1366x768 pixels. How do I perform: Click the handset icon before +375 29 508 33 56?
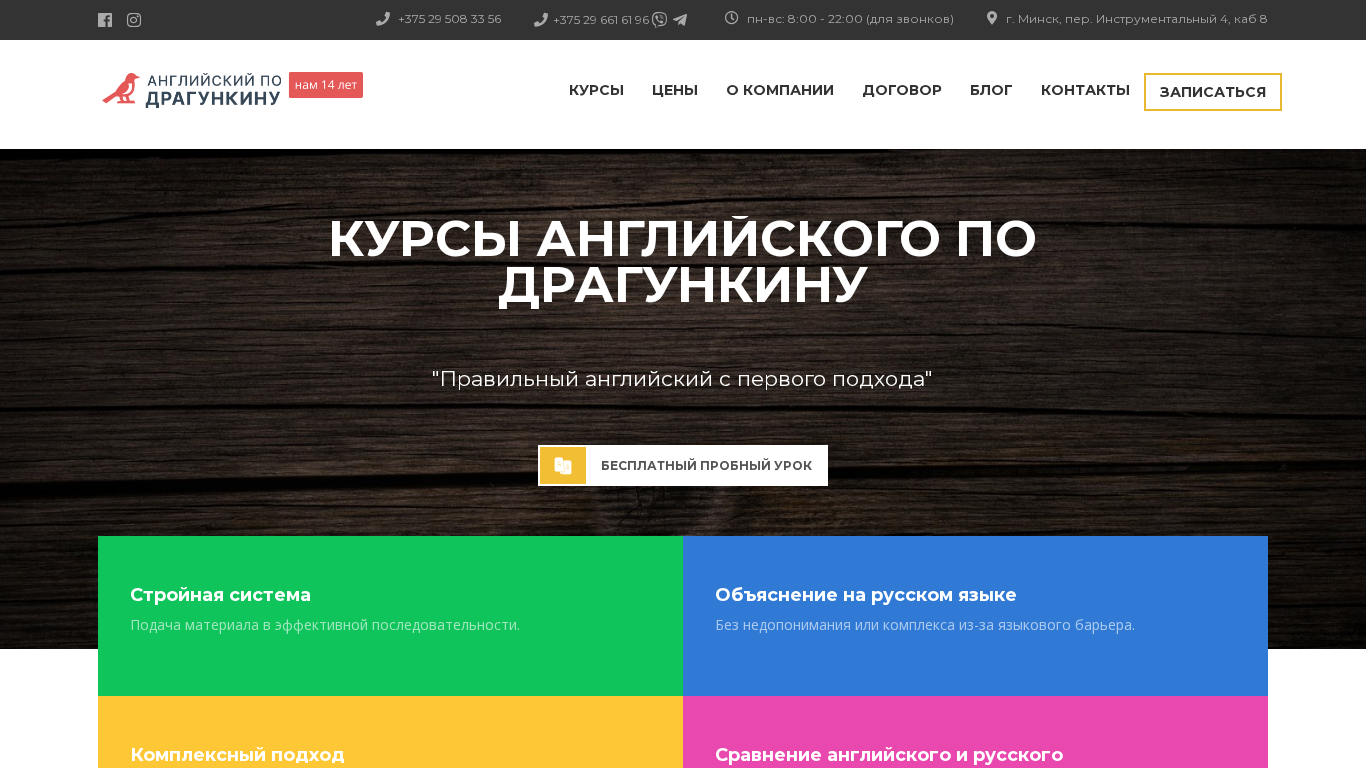point(382,19)
